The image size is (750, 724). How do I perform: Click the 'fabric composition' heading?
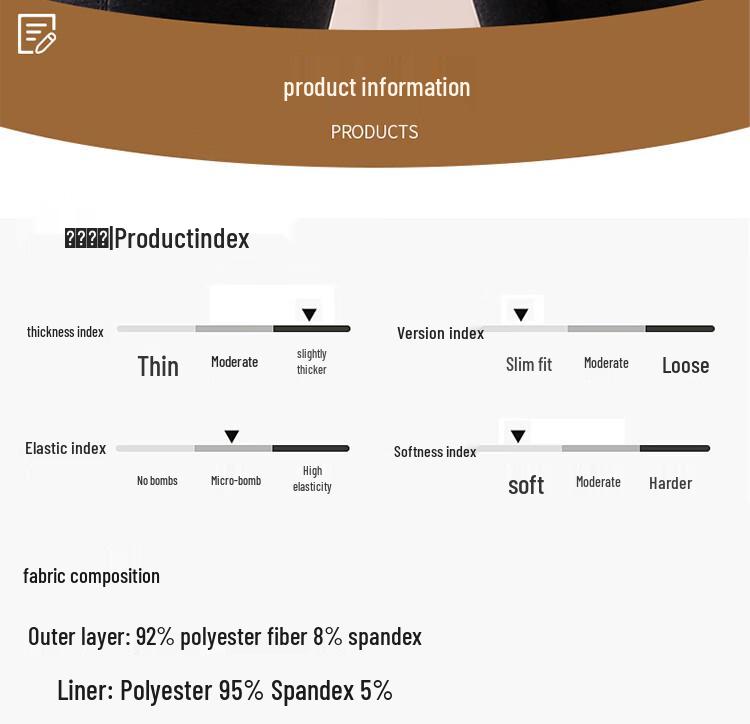pyautogui.click(x=91, y=576)
